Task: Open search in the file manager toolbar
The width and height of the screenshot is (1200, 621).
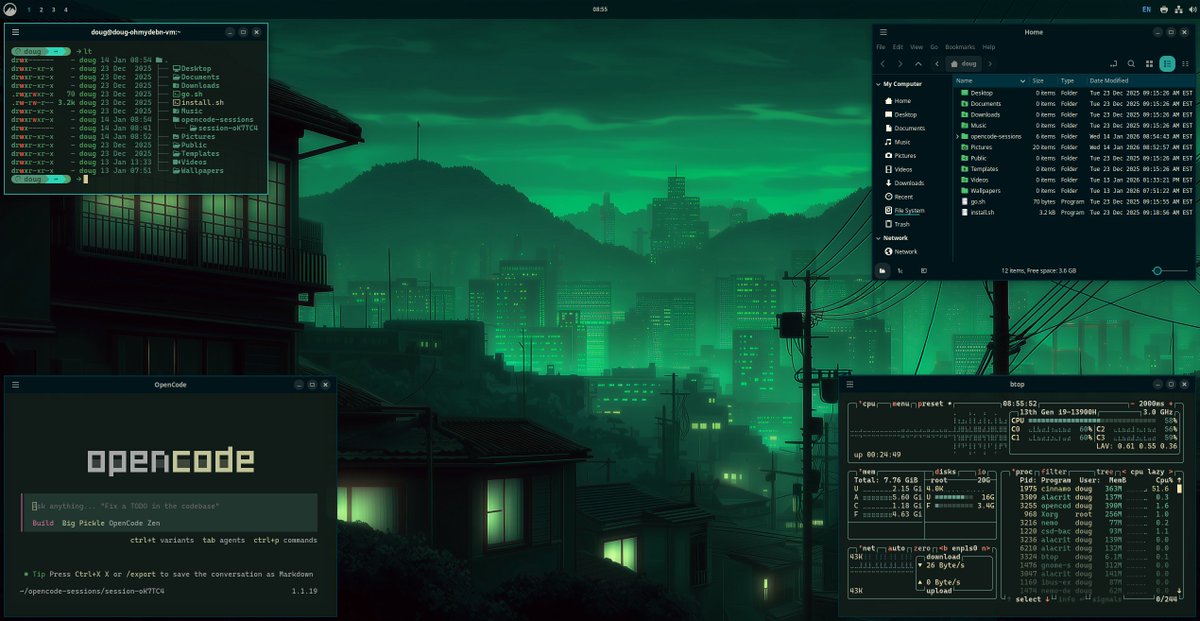Action: [x=1131, y=64]
